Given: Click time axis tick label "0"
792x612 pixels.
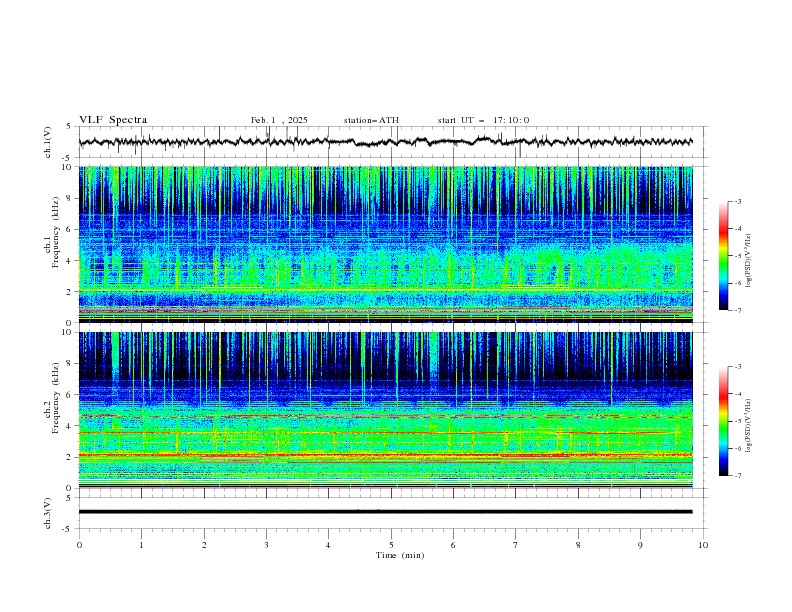Looking at the screenshot, I should click(79, 545).
